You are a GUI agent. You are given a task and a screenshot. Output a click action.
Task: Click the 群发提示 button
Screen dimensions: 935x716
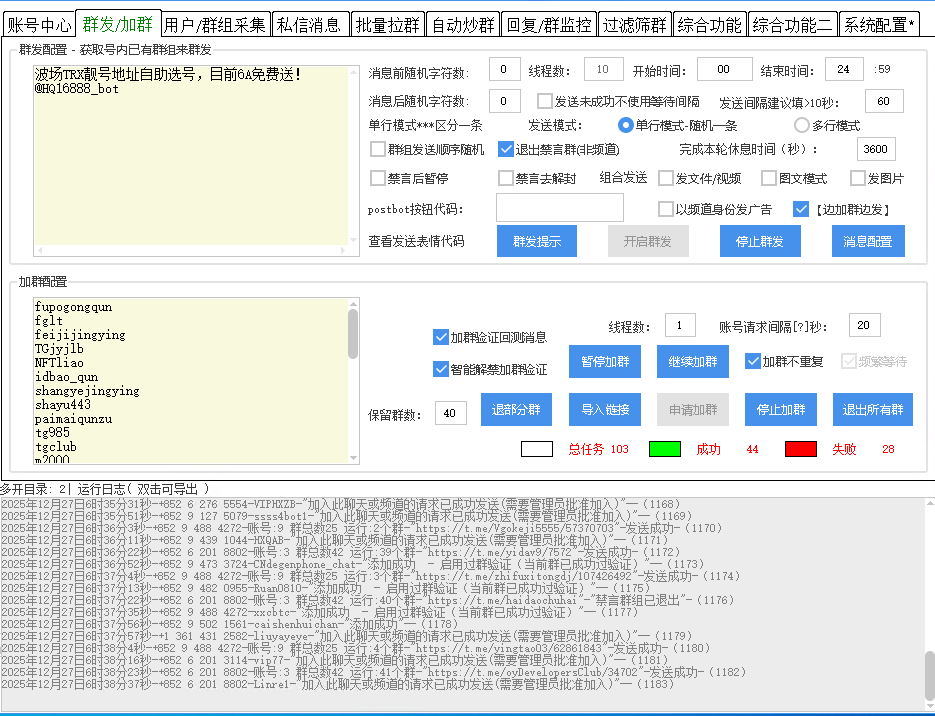coord(537,242)
